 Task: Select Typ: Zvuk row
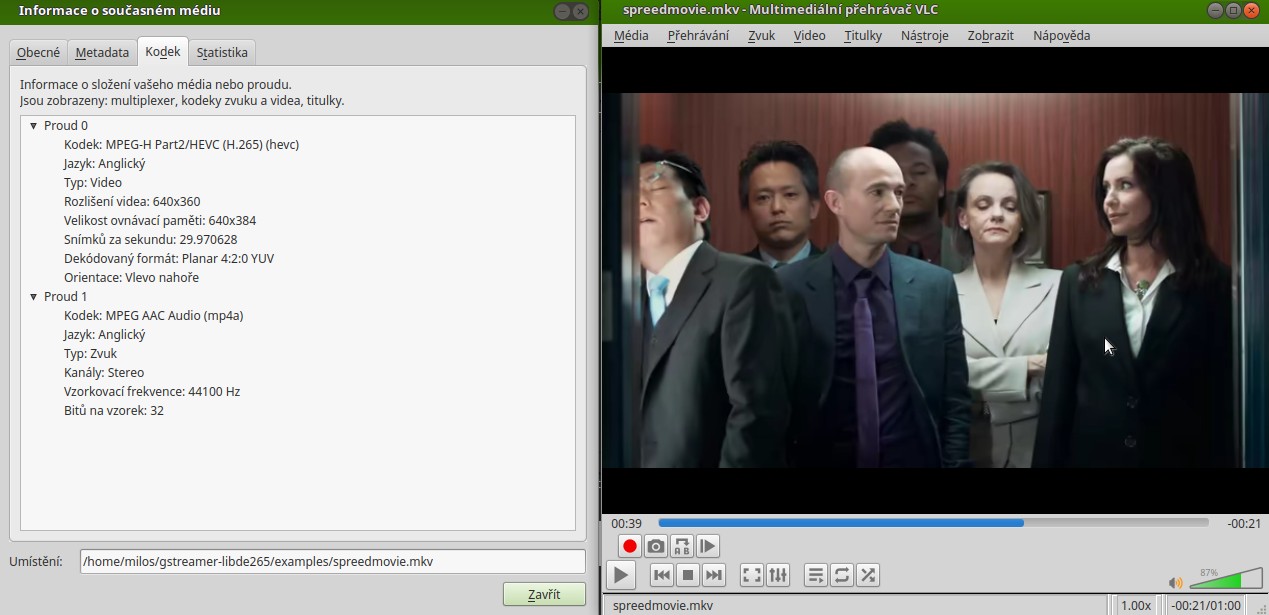pos(90,354)
